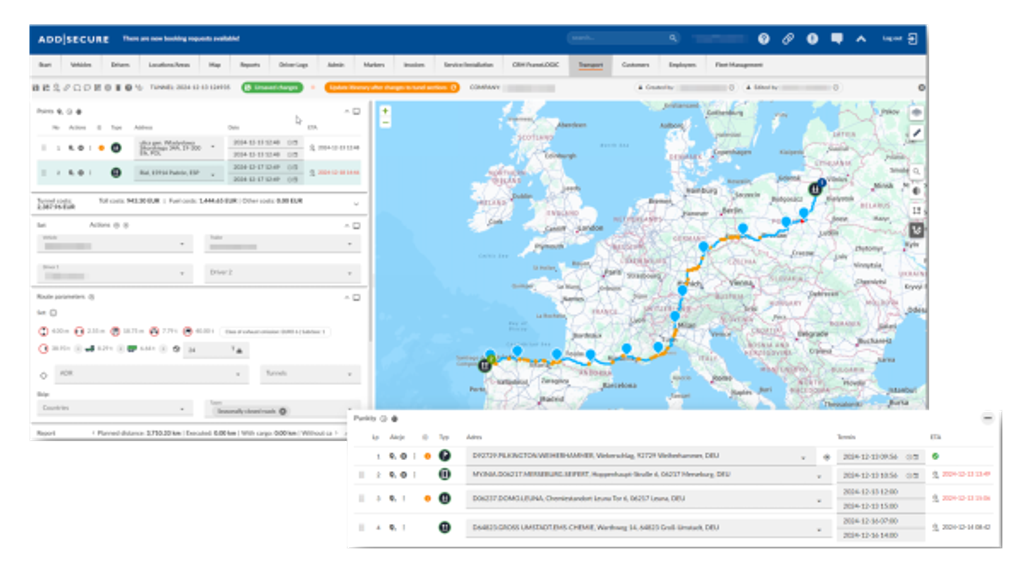The width and height of the screenshot is (1024, 577).
Task: Pop out the Set panel
Action: (x=357, y=226)
